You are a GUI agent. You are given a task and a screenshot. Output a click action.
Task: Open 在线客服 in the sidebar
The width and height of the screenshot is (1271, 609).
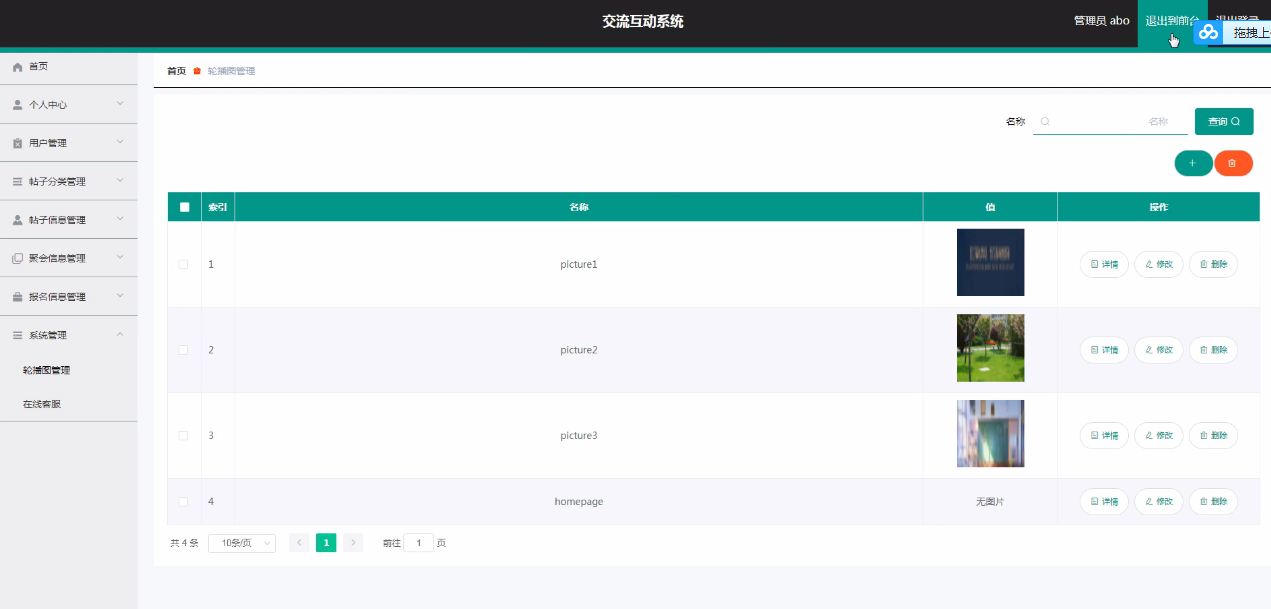click(x=42, y=404)
